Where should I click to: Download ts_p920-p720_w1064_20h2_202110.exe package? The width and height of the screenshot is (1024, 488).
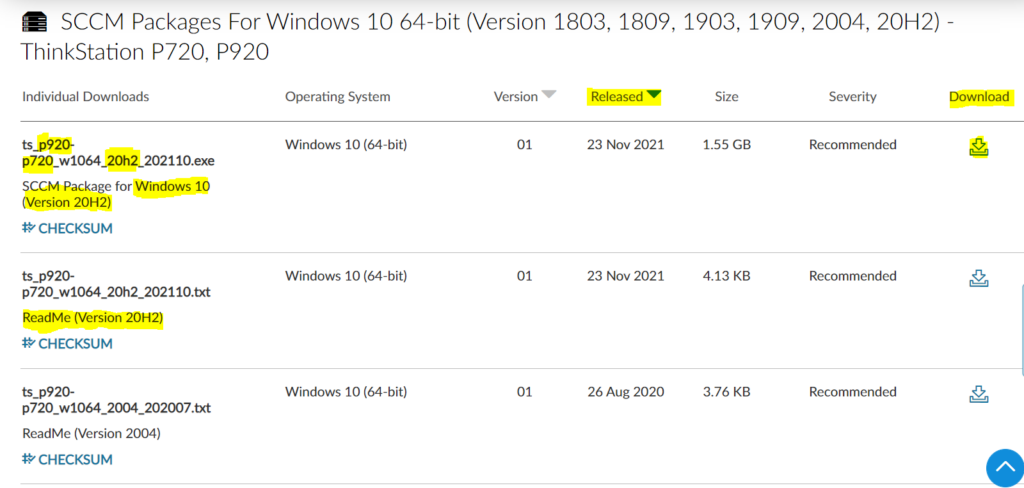pyautogui.click(x=978, y=147)
